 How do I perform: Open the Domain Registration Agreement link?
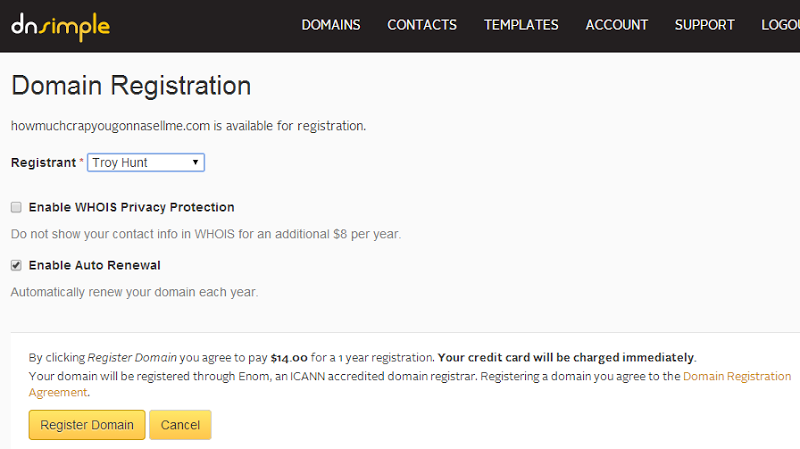(737, 377)
